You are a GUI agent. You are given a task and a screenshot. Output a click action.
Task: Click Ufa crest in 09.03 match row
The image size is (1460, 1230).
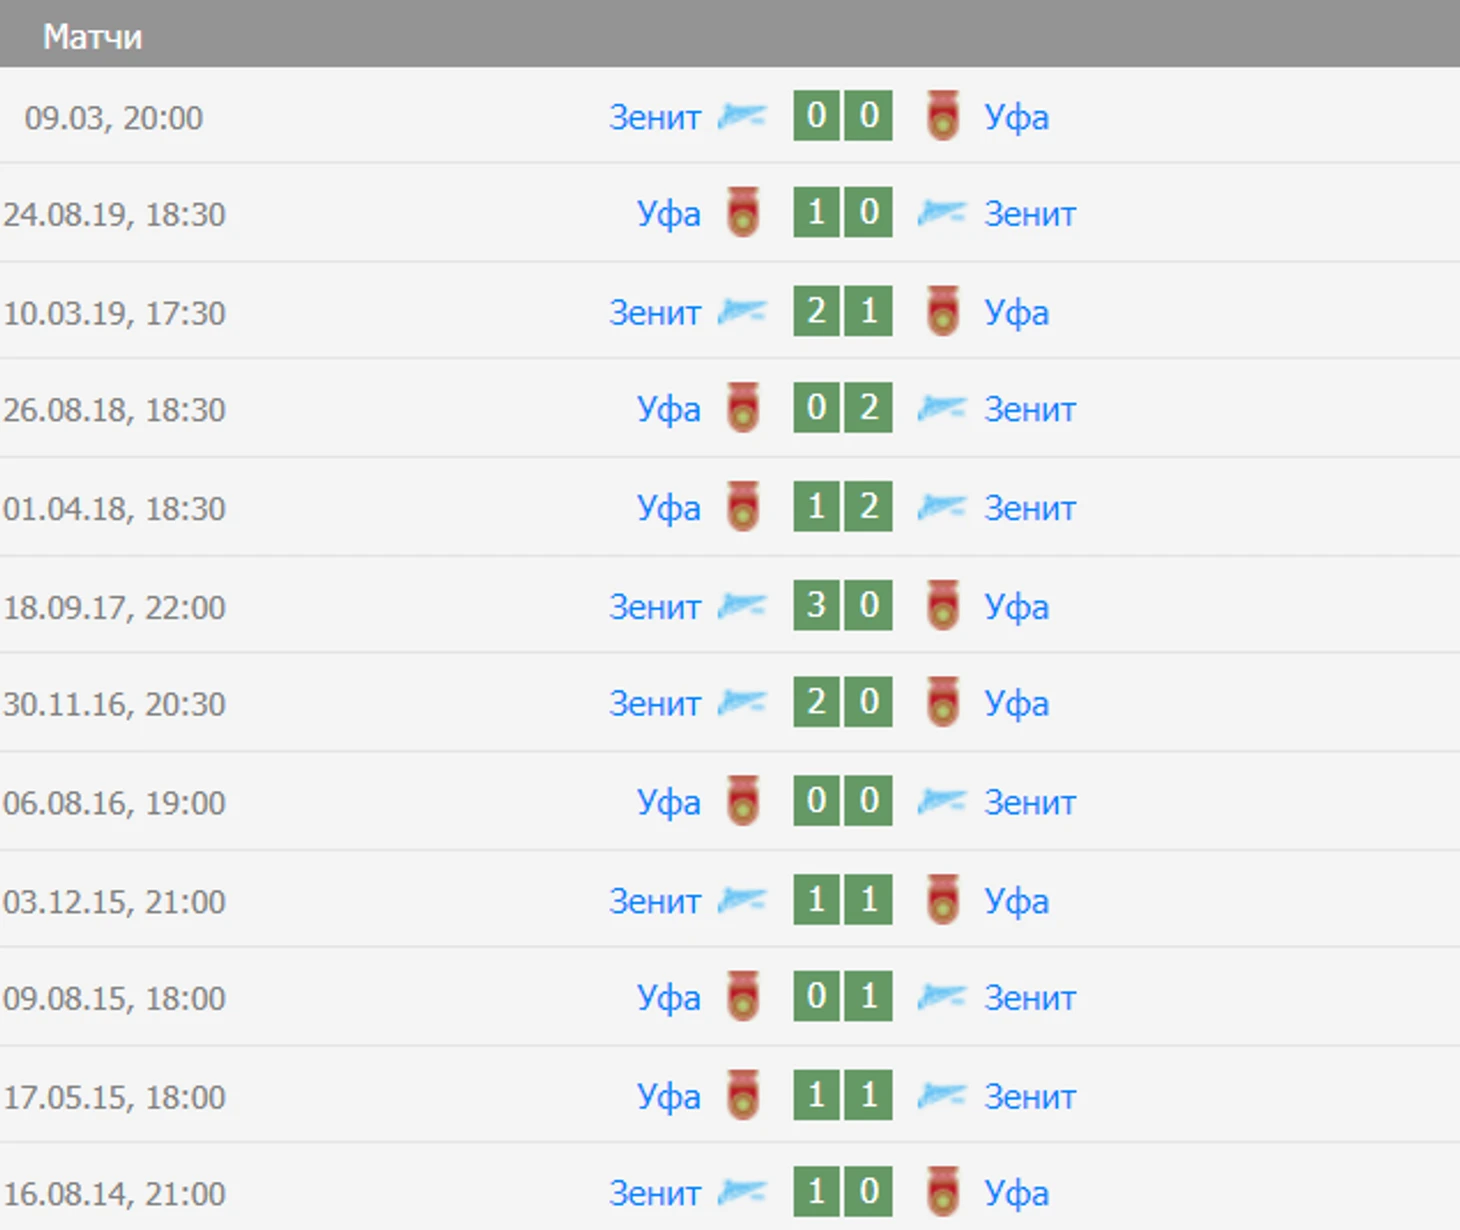point(942,115)
